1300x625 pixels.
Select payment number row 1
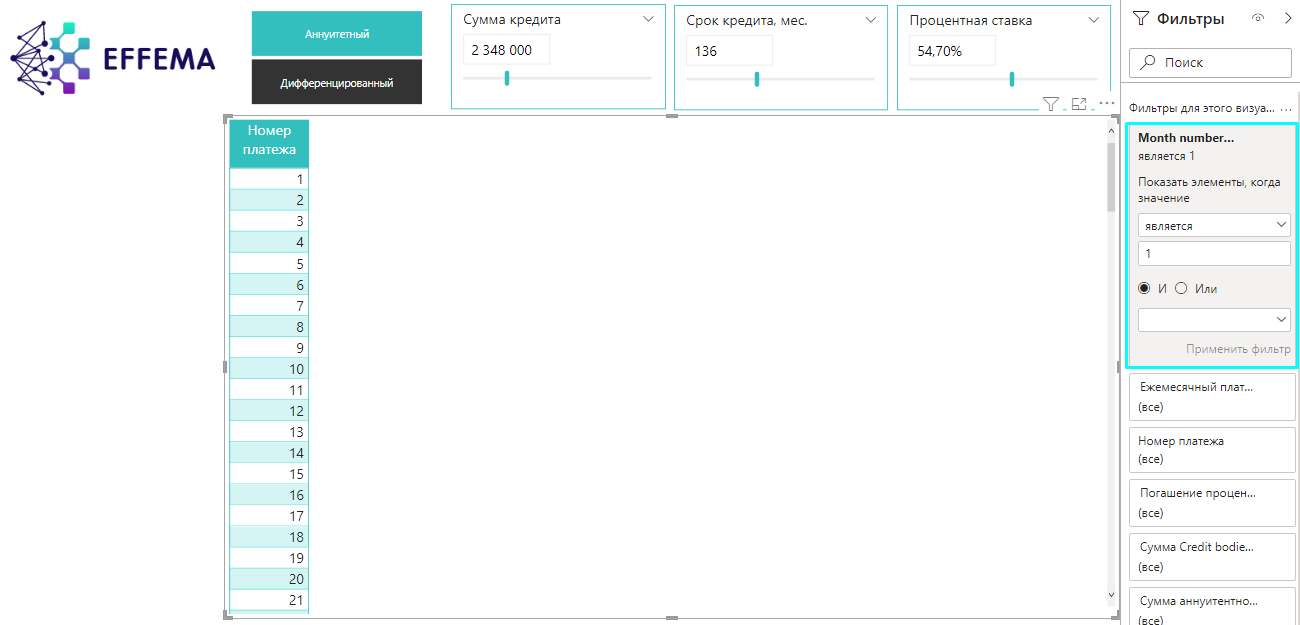(x=270, y=179)
